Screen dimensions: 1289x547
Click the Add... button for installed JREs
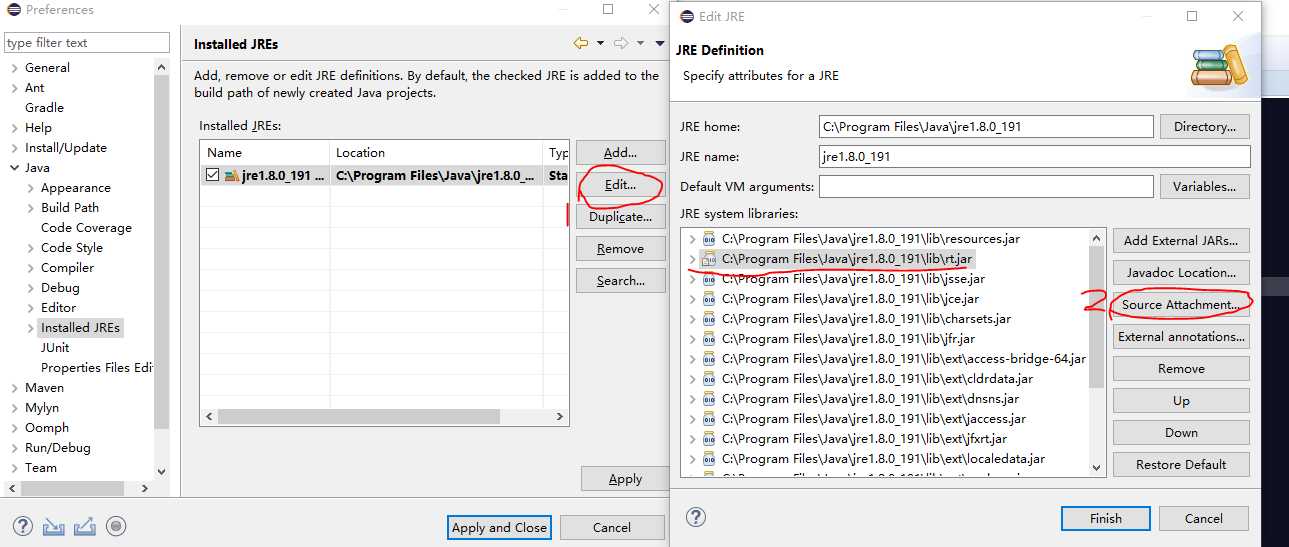click(x=620, y=152)
